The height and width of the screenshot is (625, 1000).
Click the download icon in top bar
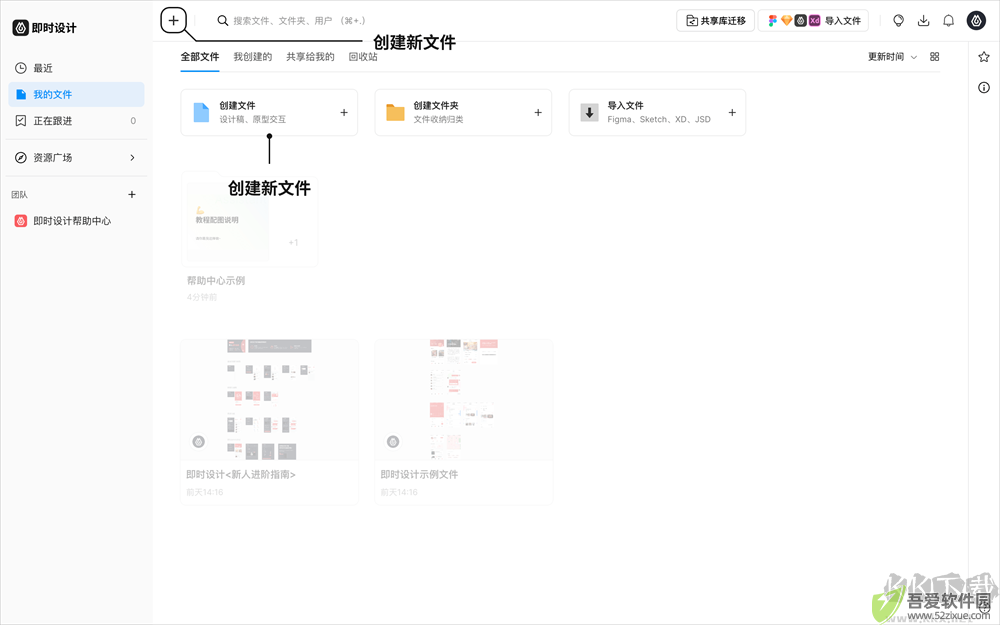point(923,20)
